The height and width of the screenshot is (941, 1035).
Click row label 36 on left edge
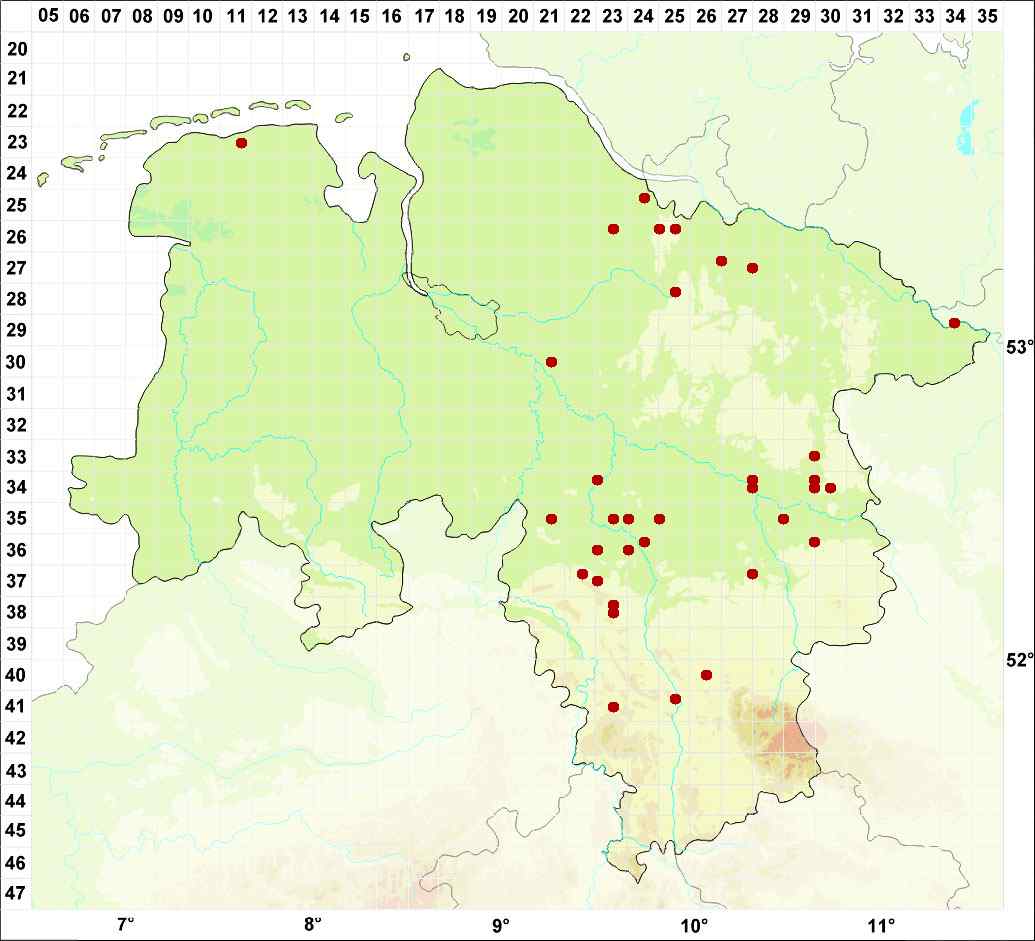click(x=17, y=549)
